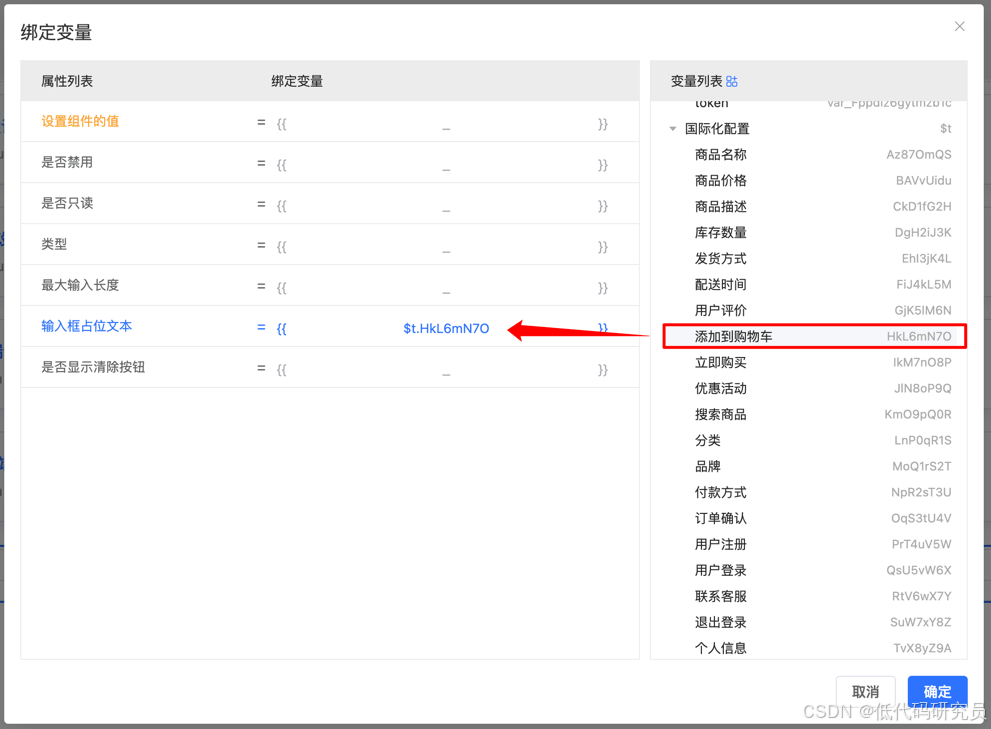Click the key CkD1fG2H
Viewport: 991px width, 729px height.
pos(922,207)
